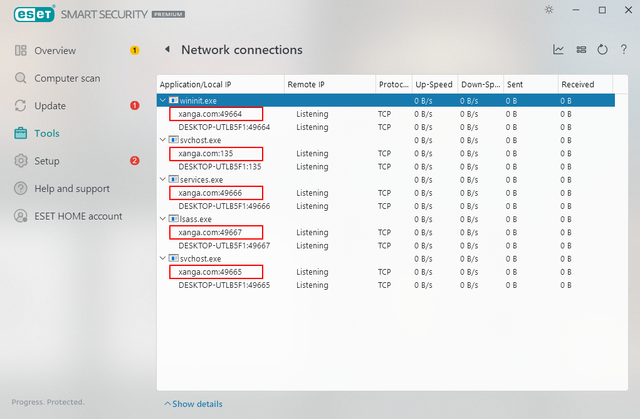Sort by the Protocol column header

click(x=394, y=84)
